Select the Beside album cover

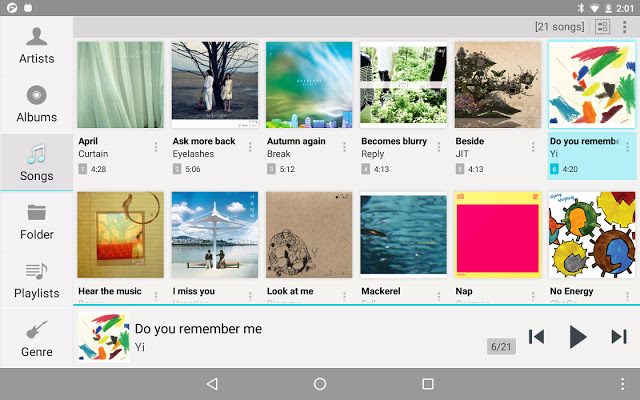[x=498, y=85]
